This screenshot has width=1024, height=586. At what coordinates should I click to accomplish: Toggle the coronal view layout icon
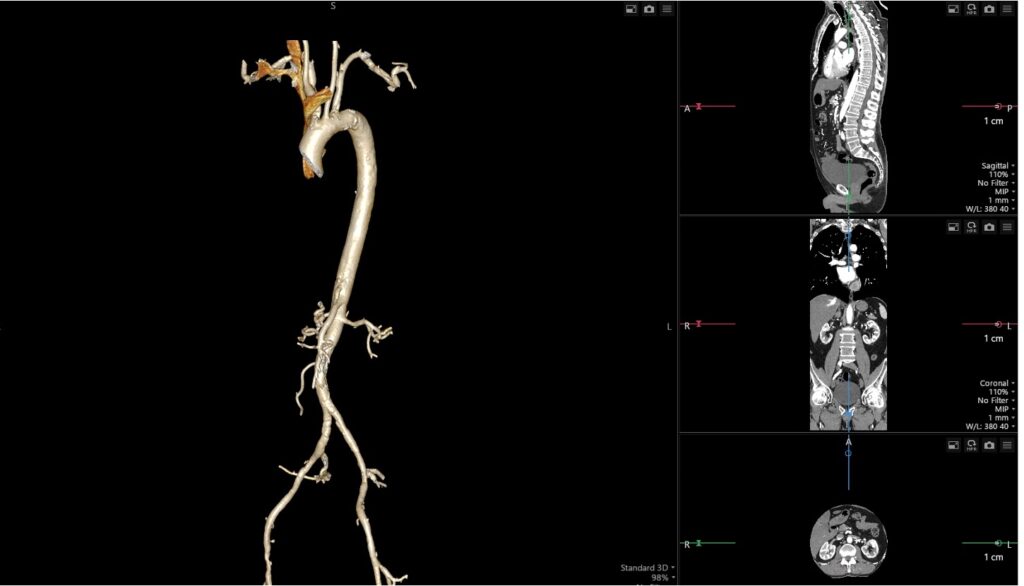coord(954,227)
